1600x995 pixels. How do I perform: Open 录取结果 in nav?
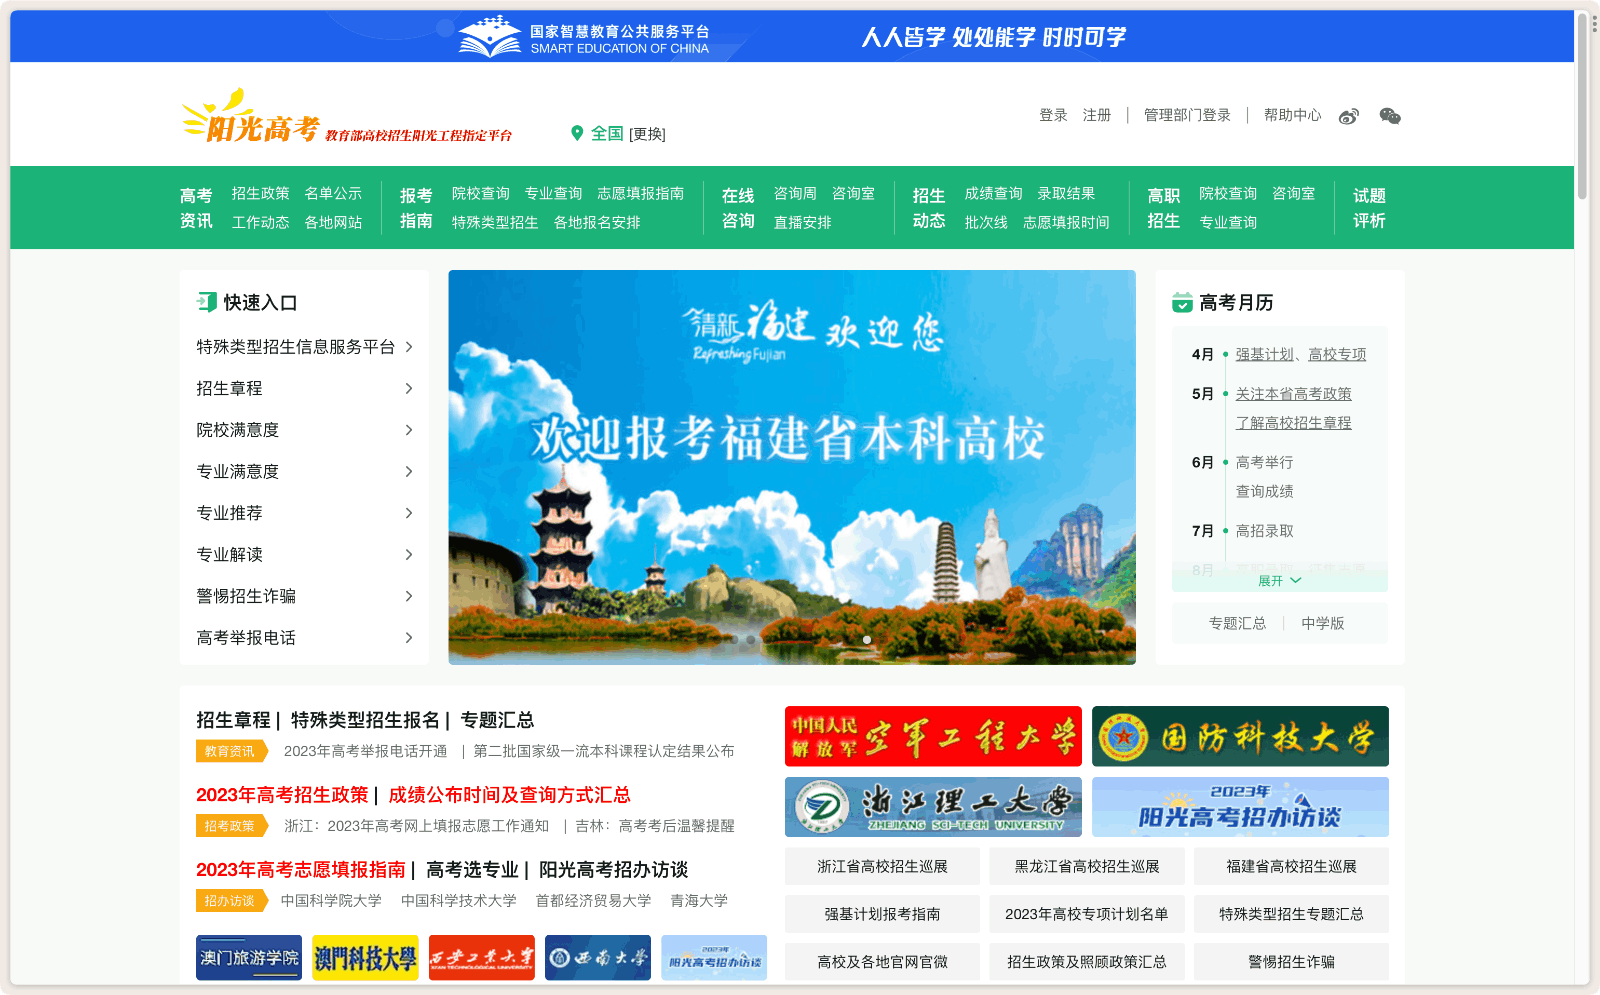1066,193
